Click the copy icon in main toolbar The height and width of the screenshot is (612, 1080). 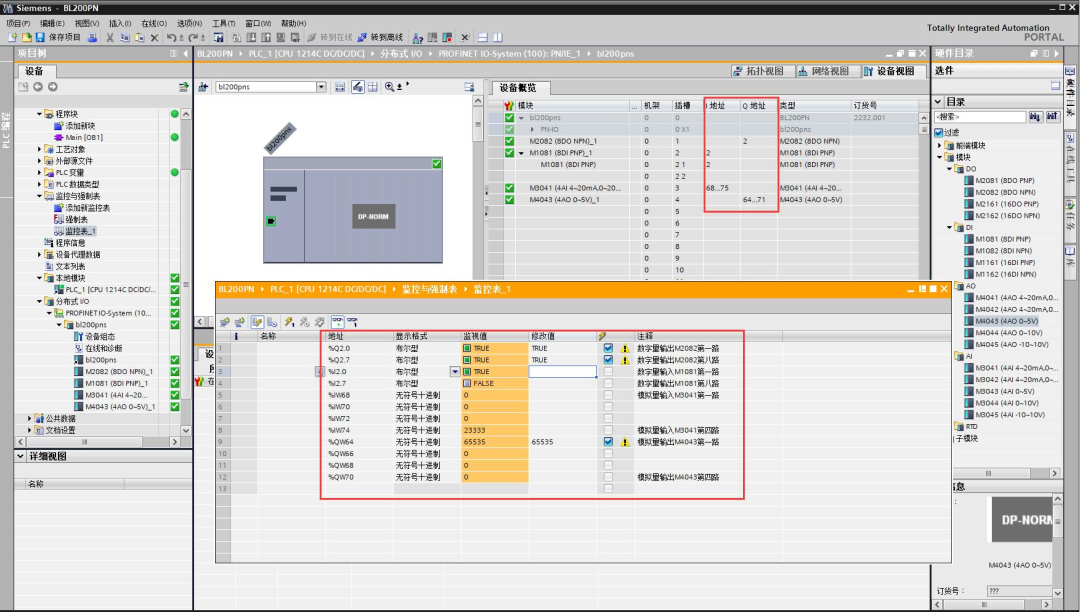pos(125,37)
